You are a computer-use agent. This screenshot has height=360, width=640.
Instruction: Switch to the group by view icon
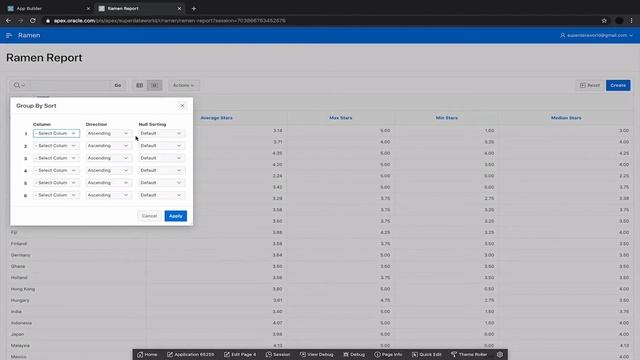(155, 85)
